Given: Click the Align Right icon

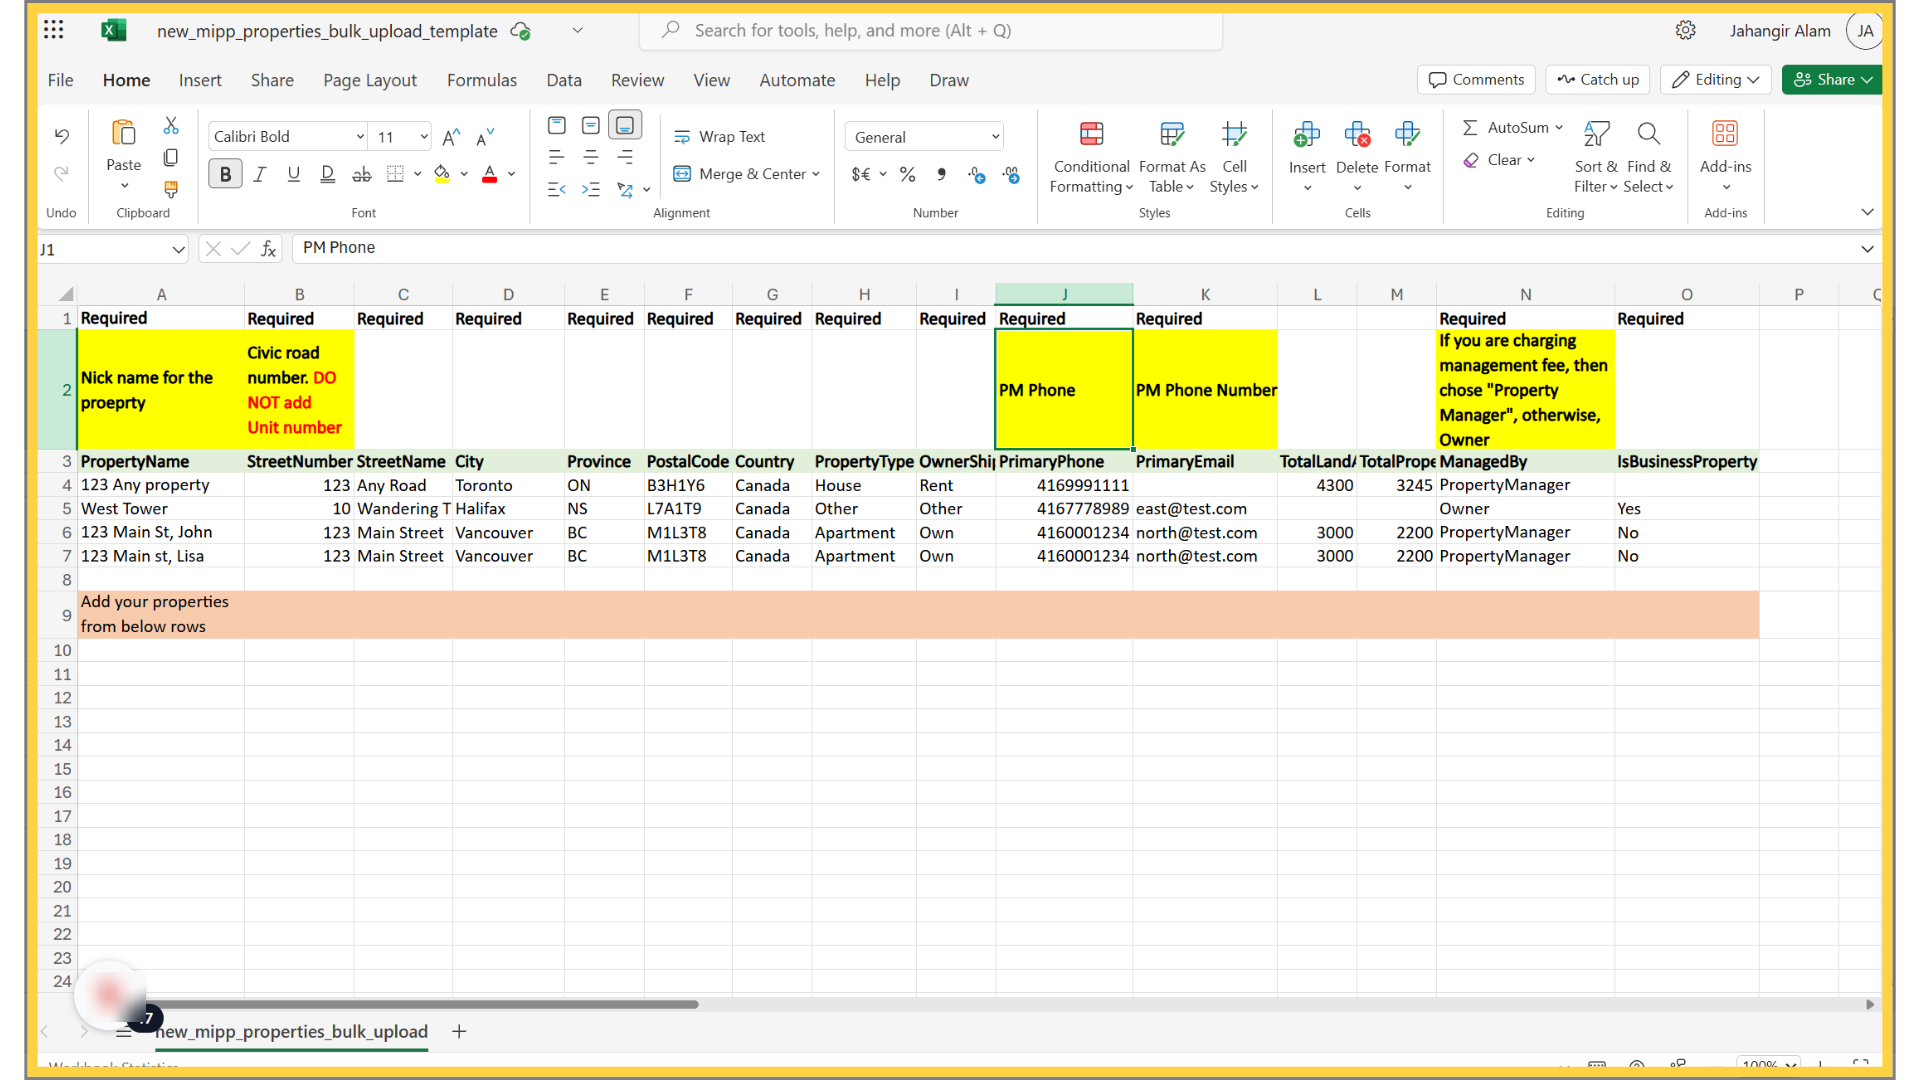Looking at the screenshot, I should pyautogui.click(x=625, y=158).
